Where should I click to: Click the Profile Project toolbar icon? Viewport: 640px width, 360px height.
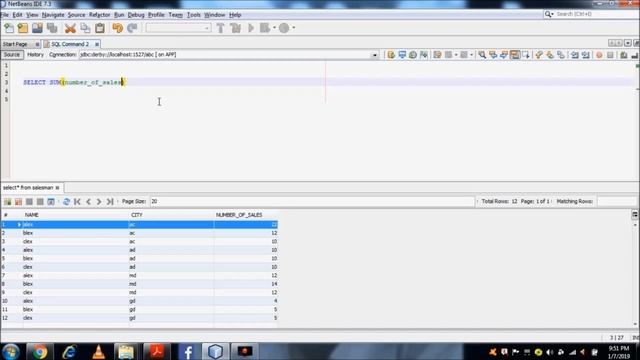(284, 28)
